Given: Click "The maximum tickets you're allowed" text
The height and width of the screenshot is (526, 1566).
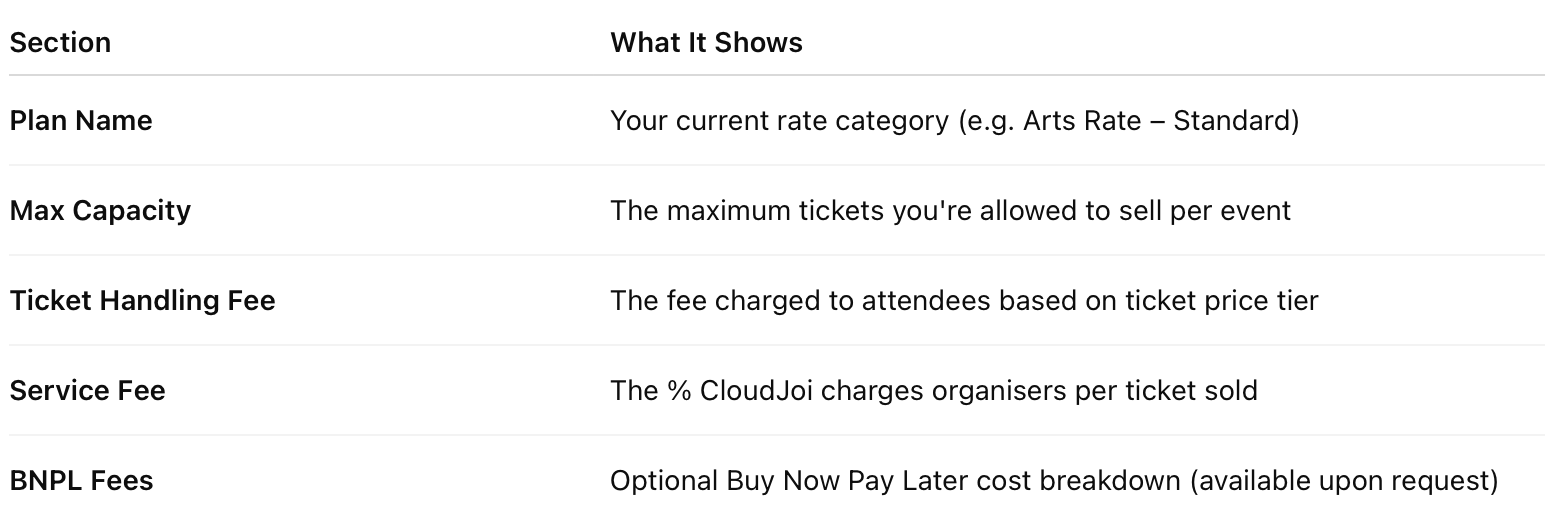Looking at the screenshot, I should [850, 211].
